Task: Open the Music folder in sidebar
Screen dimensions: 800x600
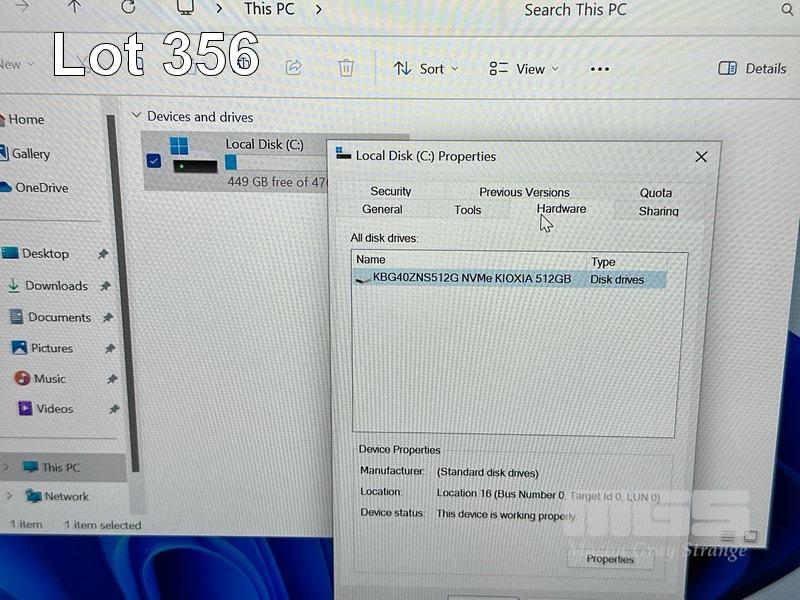Action: pyautogui.click(x=49, y=379)
